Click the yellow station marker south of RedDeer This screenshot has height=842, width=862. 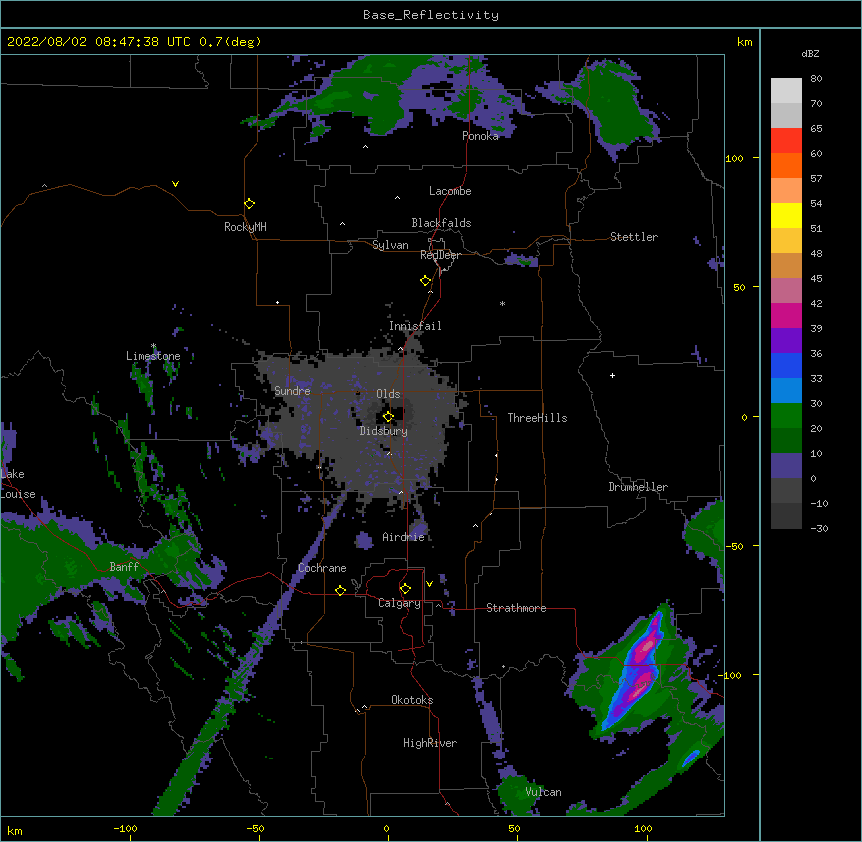[x=425, y=281]
